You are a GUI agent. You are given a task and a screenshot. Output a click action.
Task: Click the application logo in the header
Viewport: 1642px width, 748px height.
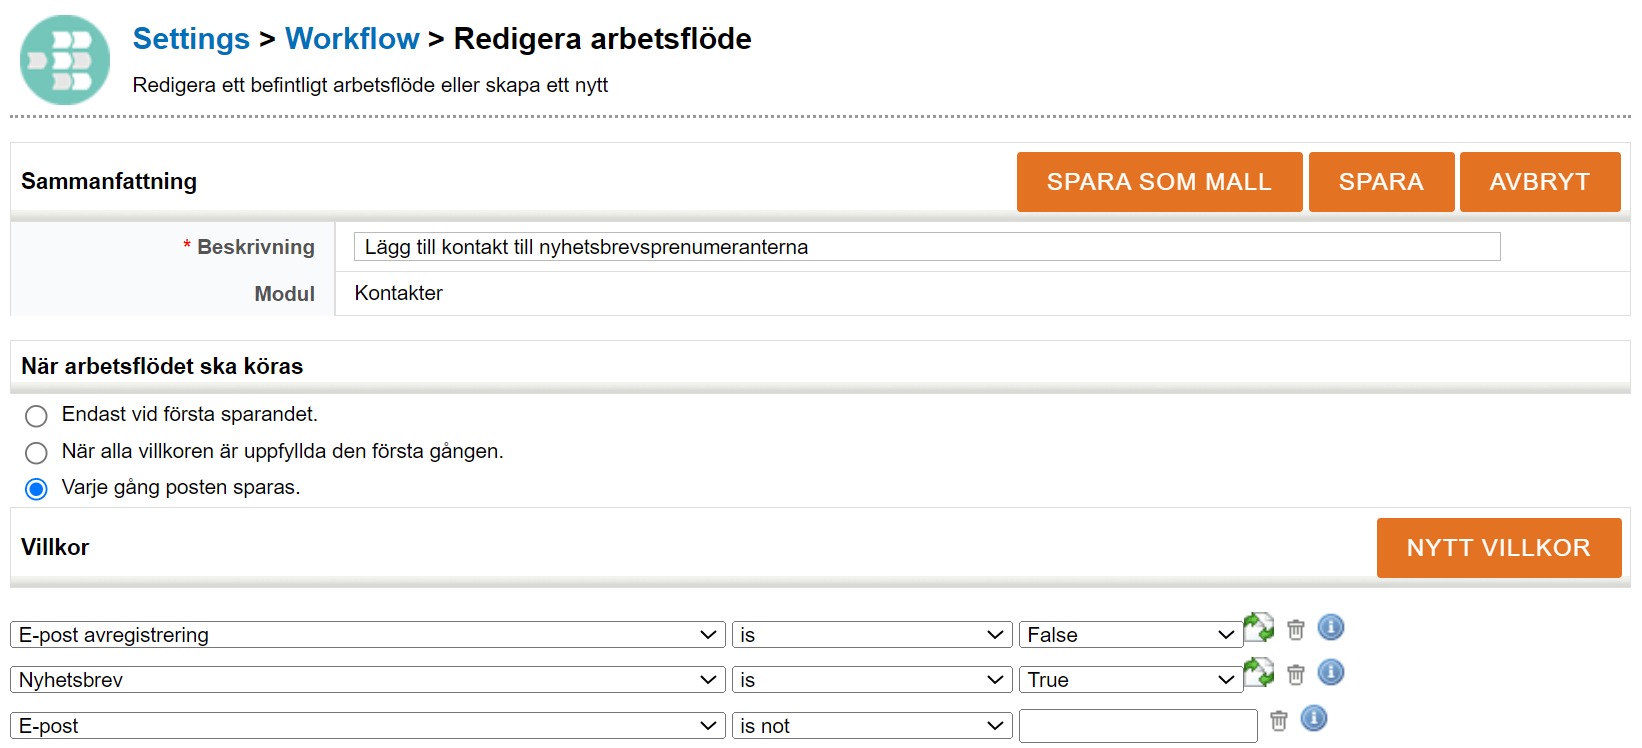pos(64,60)
